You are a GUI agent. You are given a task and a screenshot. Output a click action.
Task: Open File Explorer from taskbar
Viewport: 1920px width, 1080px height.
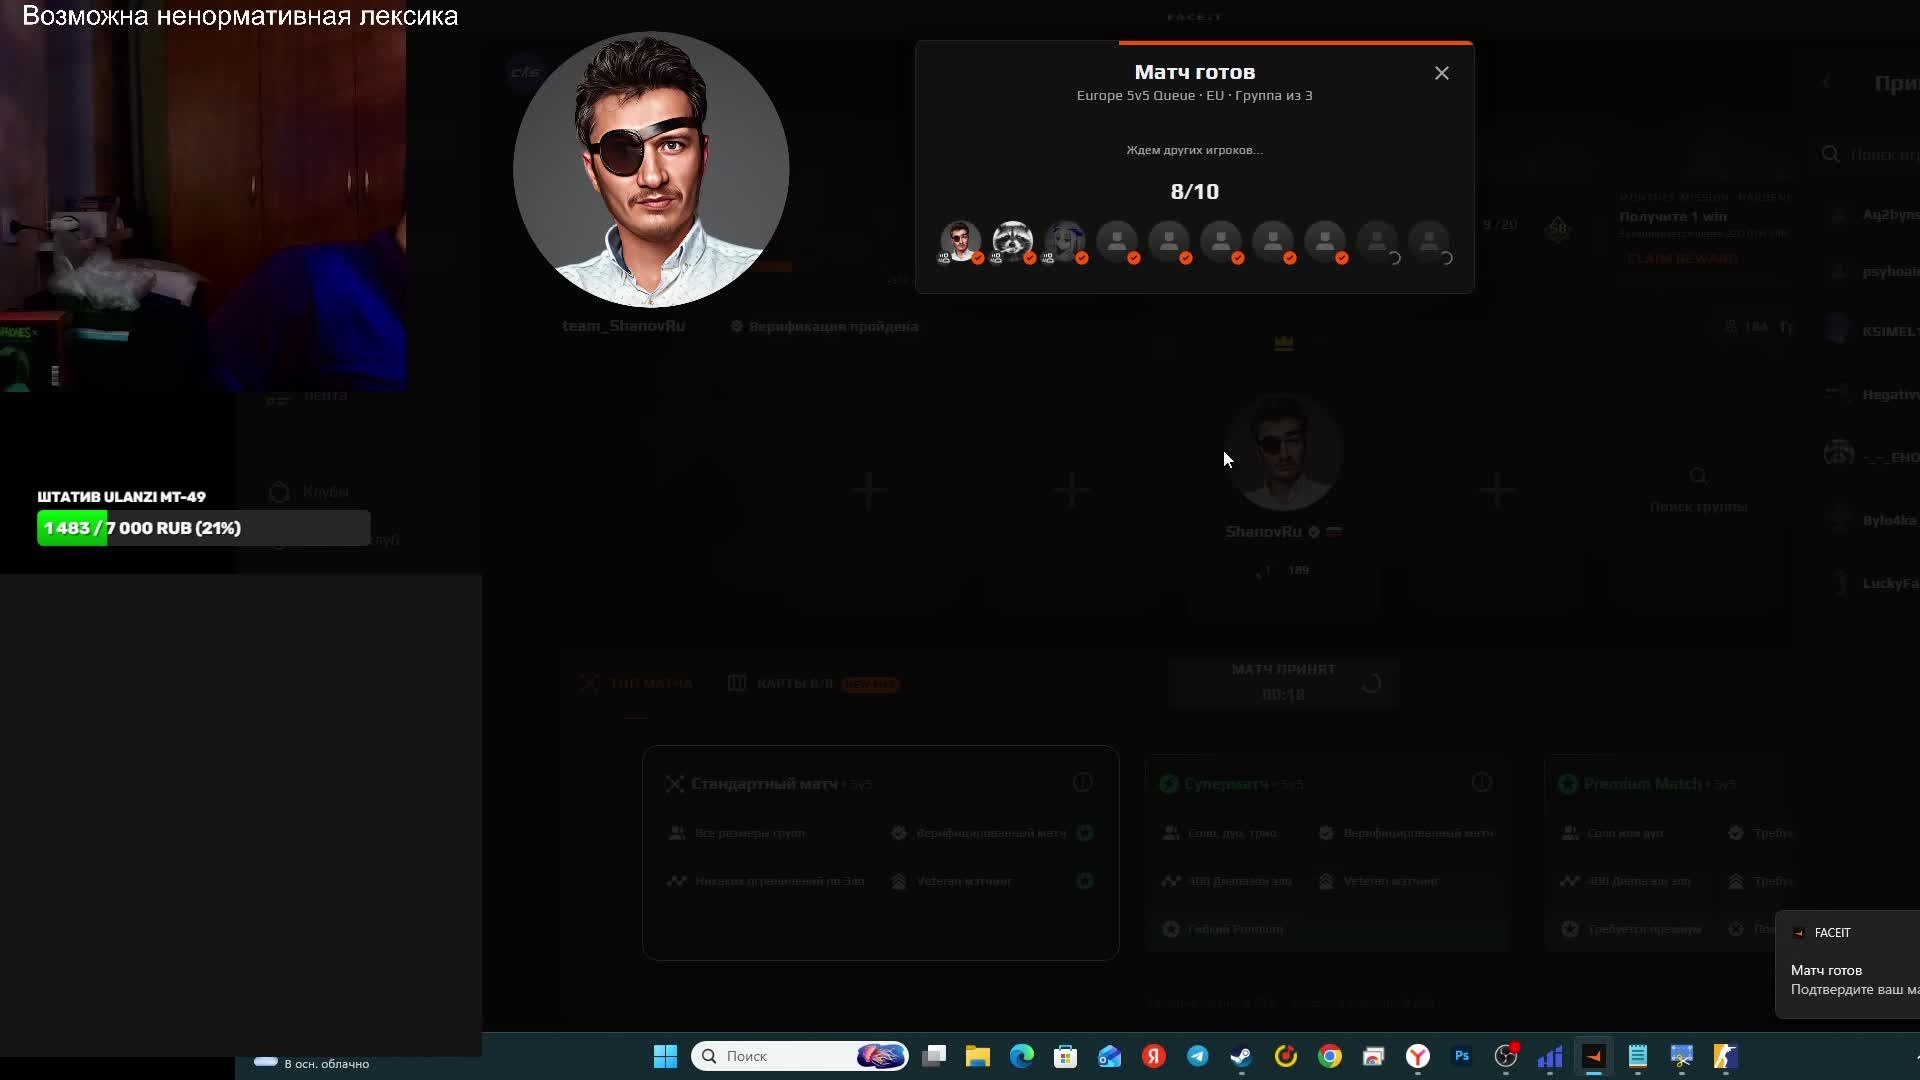click(x=978, y=1056)
